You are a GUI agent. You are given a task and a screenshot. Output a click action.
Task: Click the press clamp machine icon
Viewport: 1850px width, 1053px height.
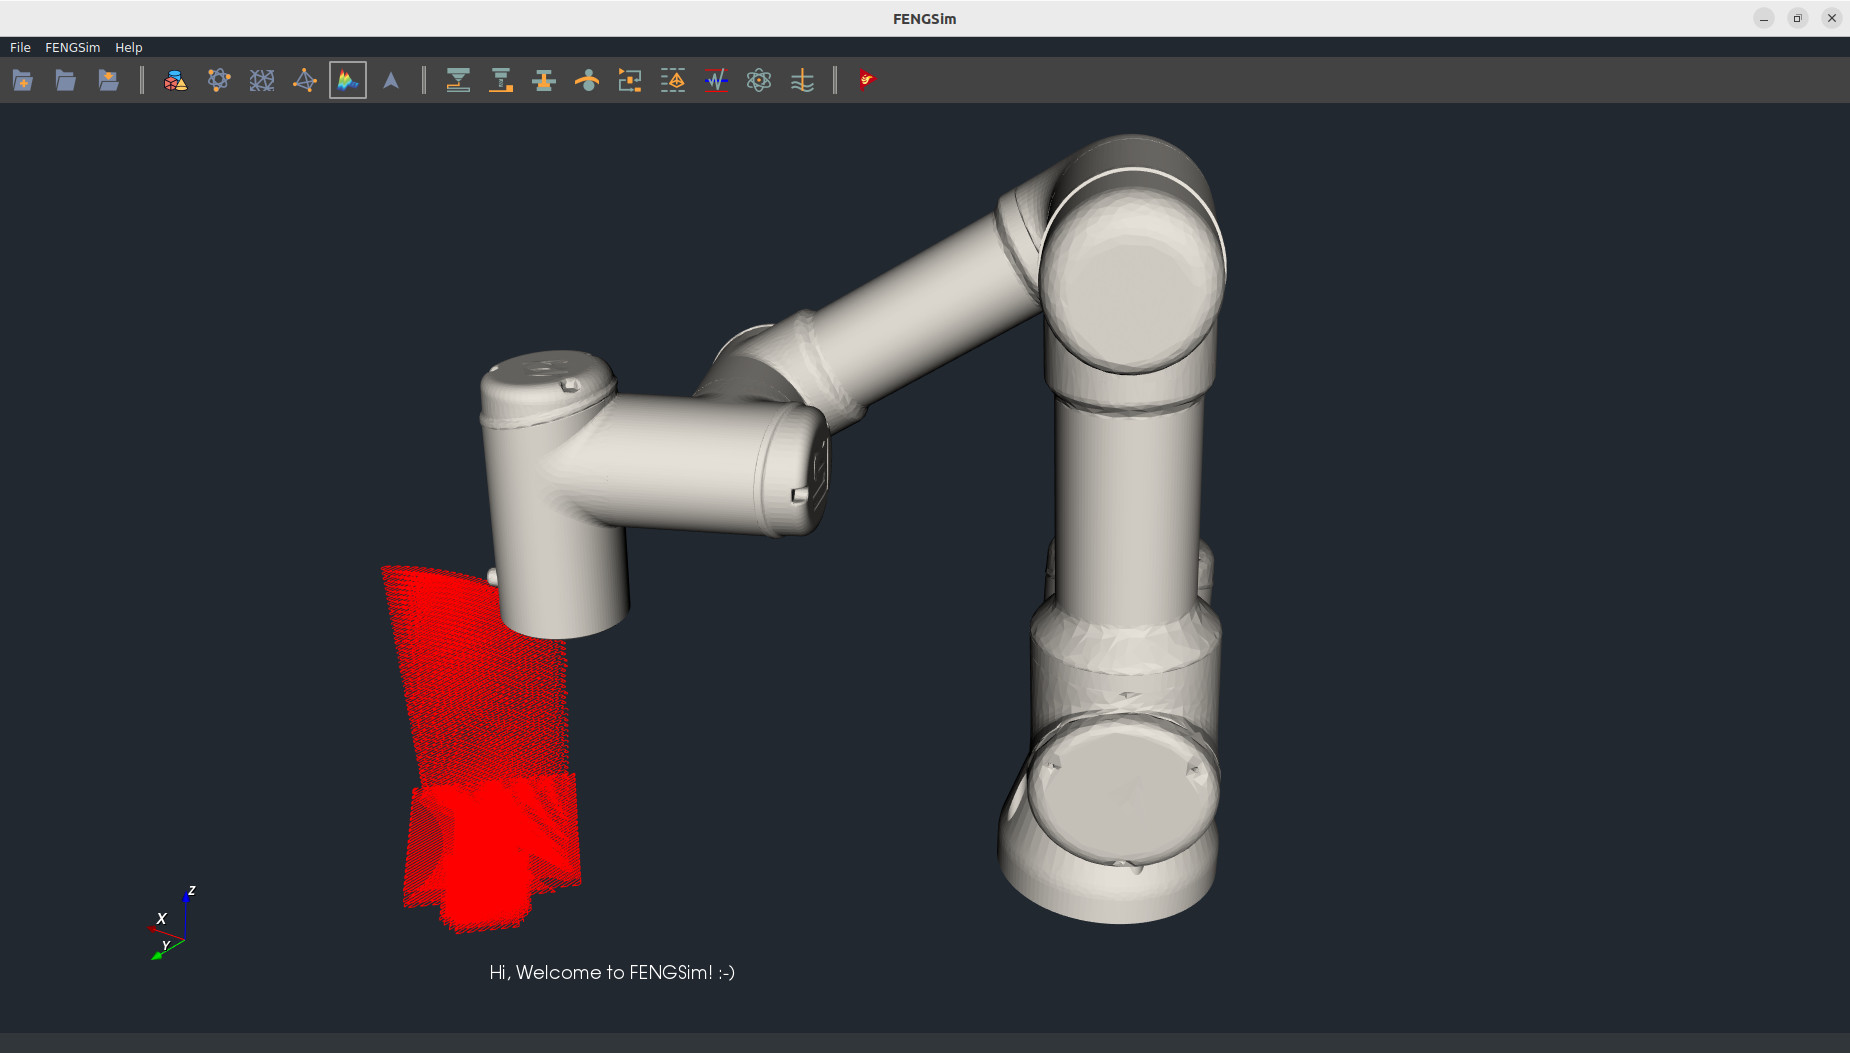(544, 81)
